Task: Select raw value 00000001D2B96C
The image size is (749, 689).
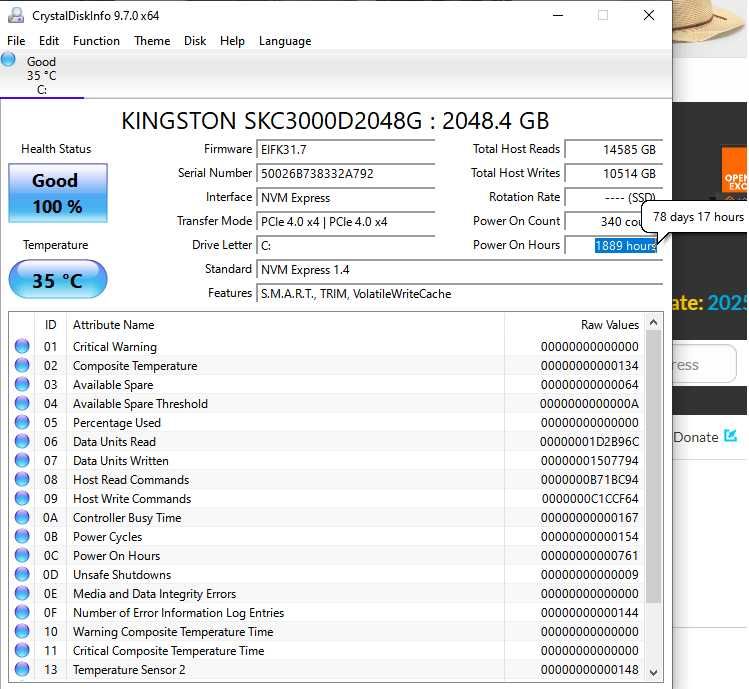Action: (x=589, y=441)
